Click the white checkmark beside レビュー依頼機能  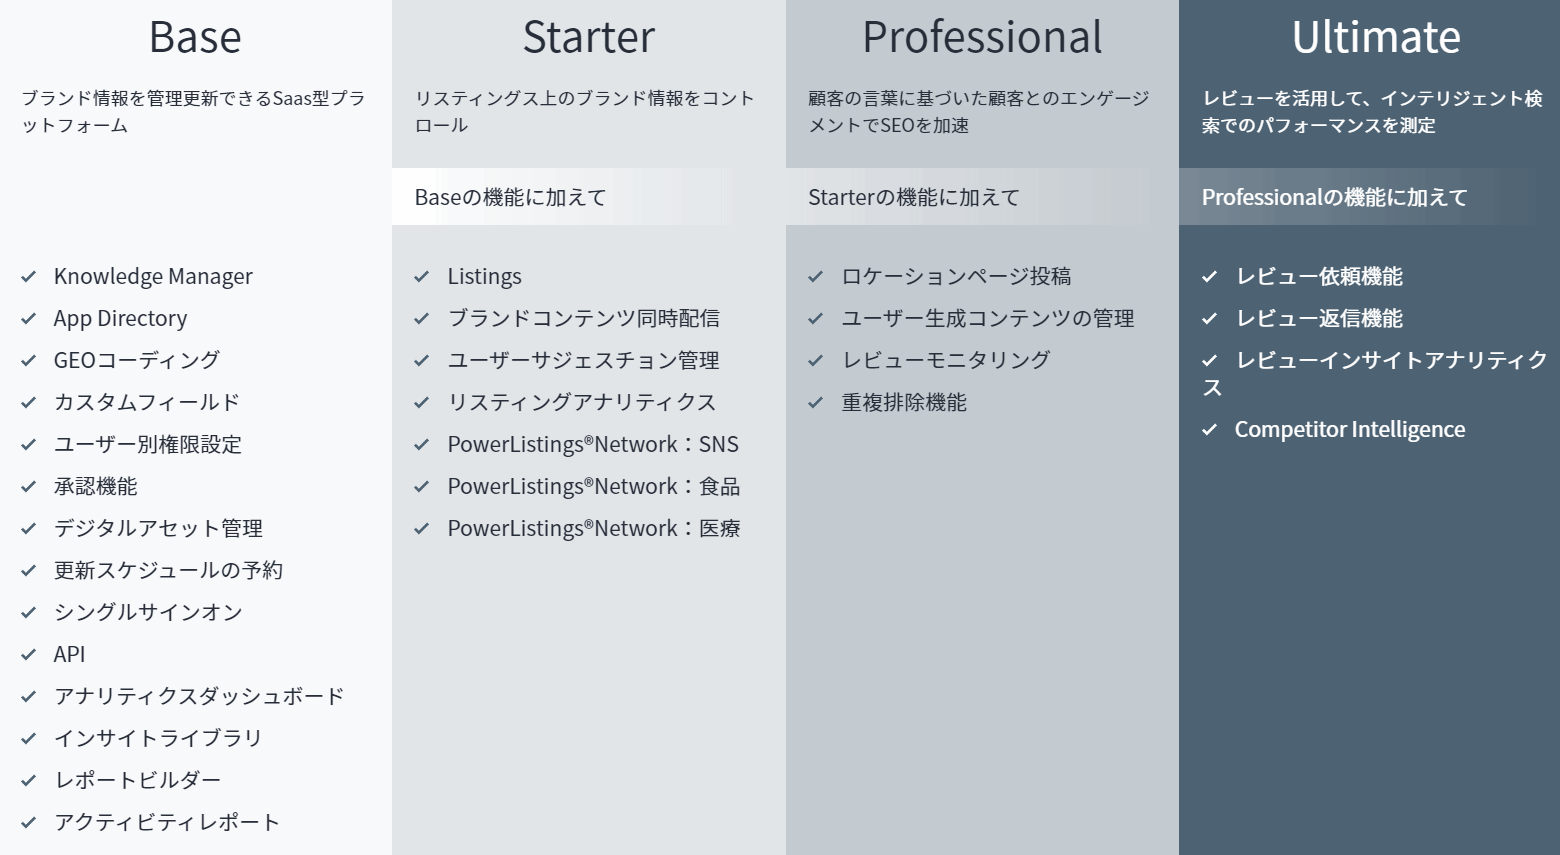(x=1210, y=277)
